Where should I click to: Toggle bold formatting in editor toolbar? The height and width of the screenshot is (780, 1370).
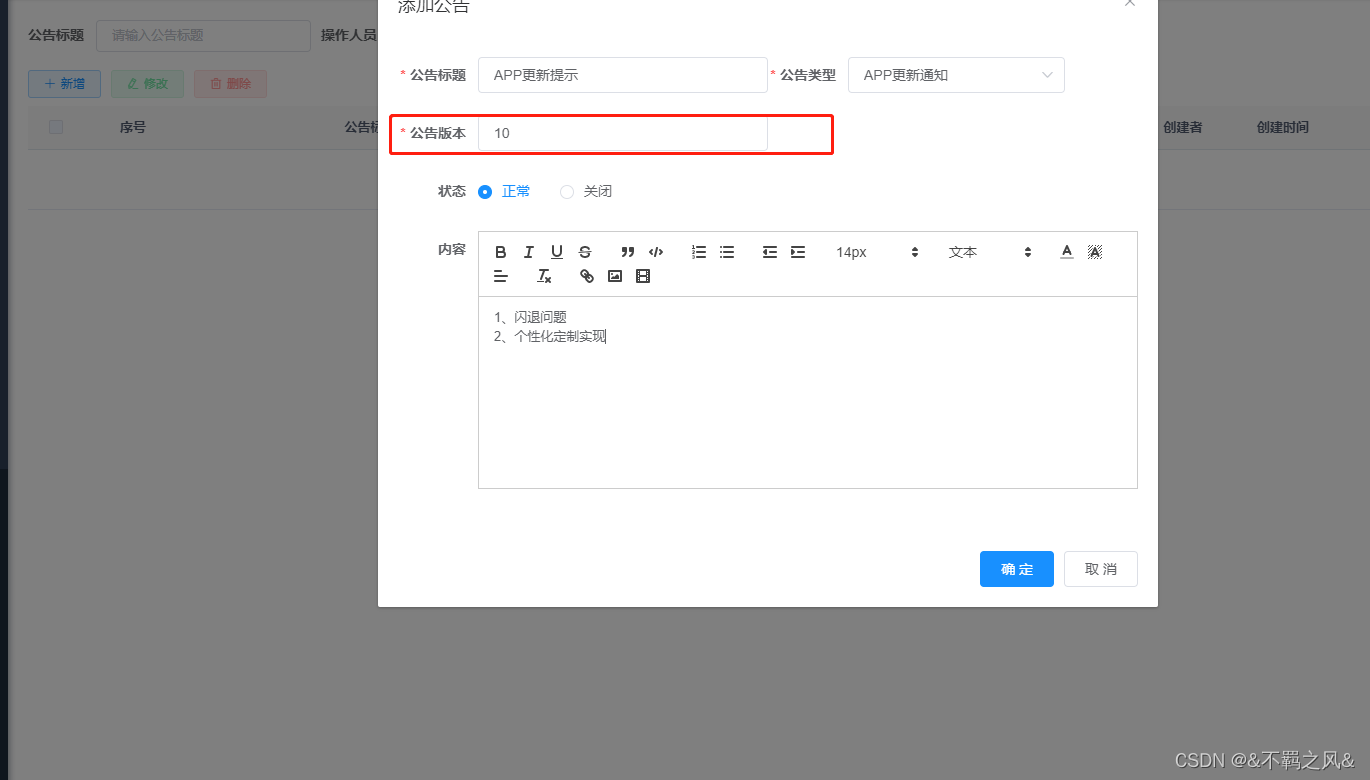pos(501,252)
